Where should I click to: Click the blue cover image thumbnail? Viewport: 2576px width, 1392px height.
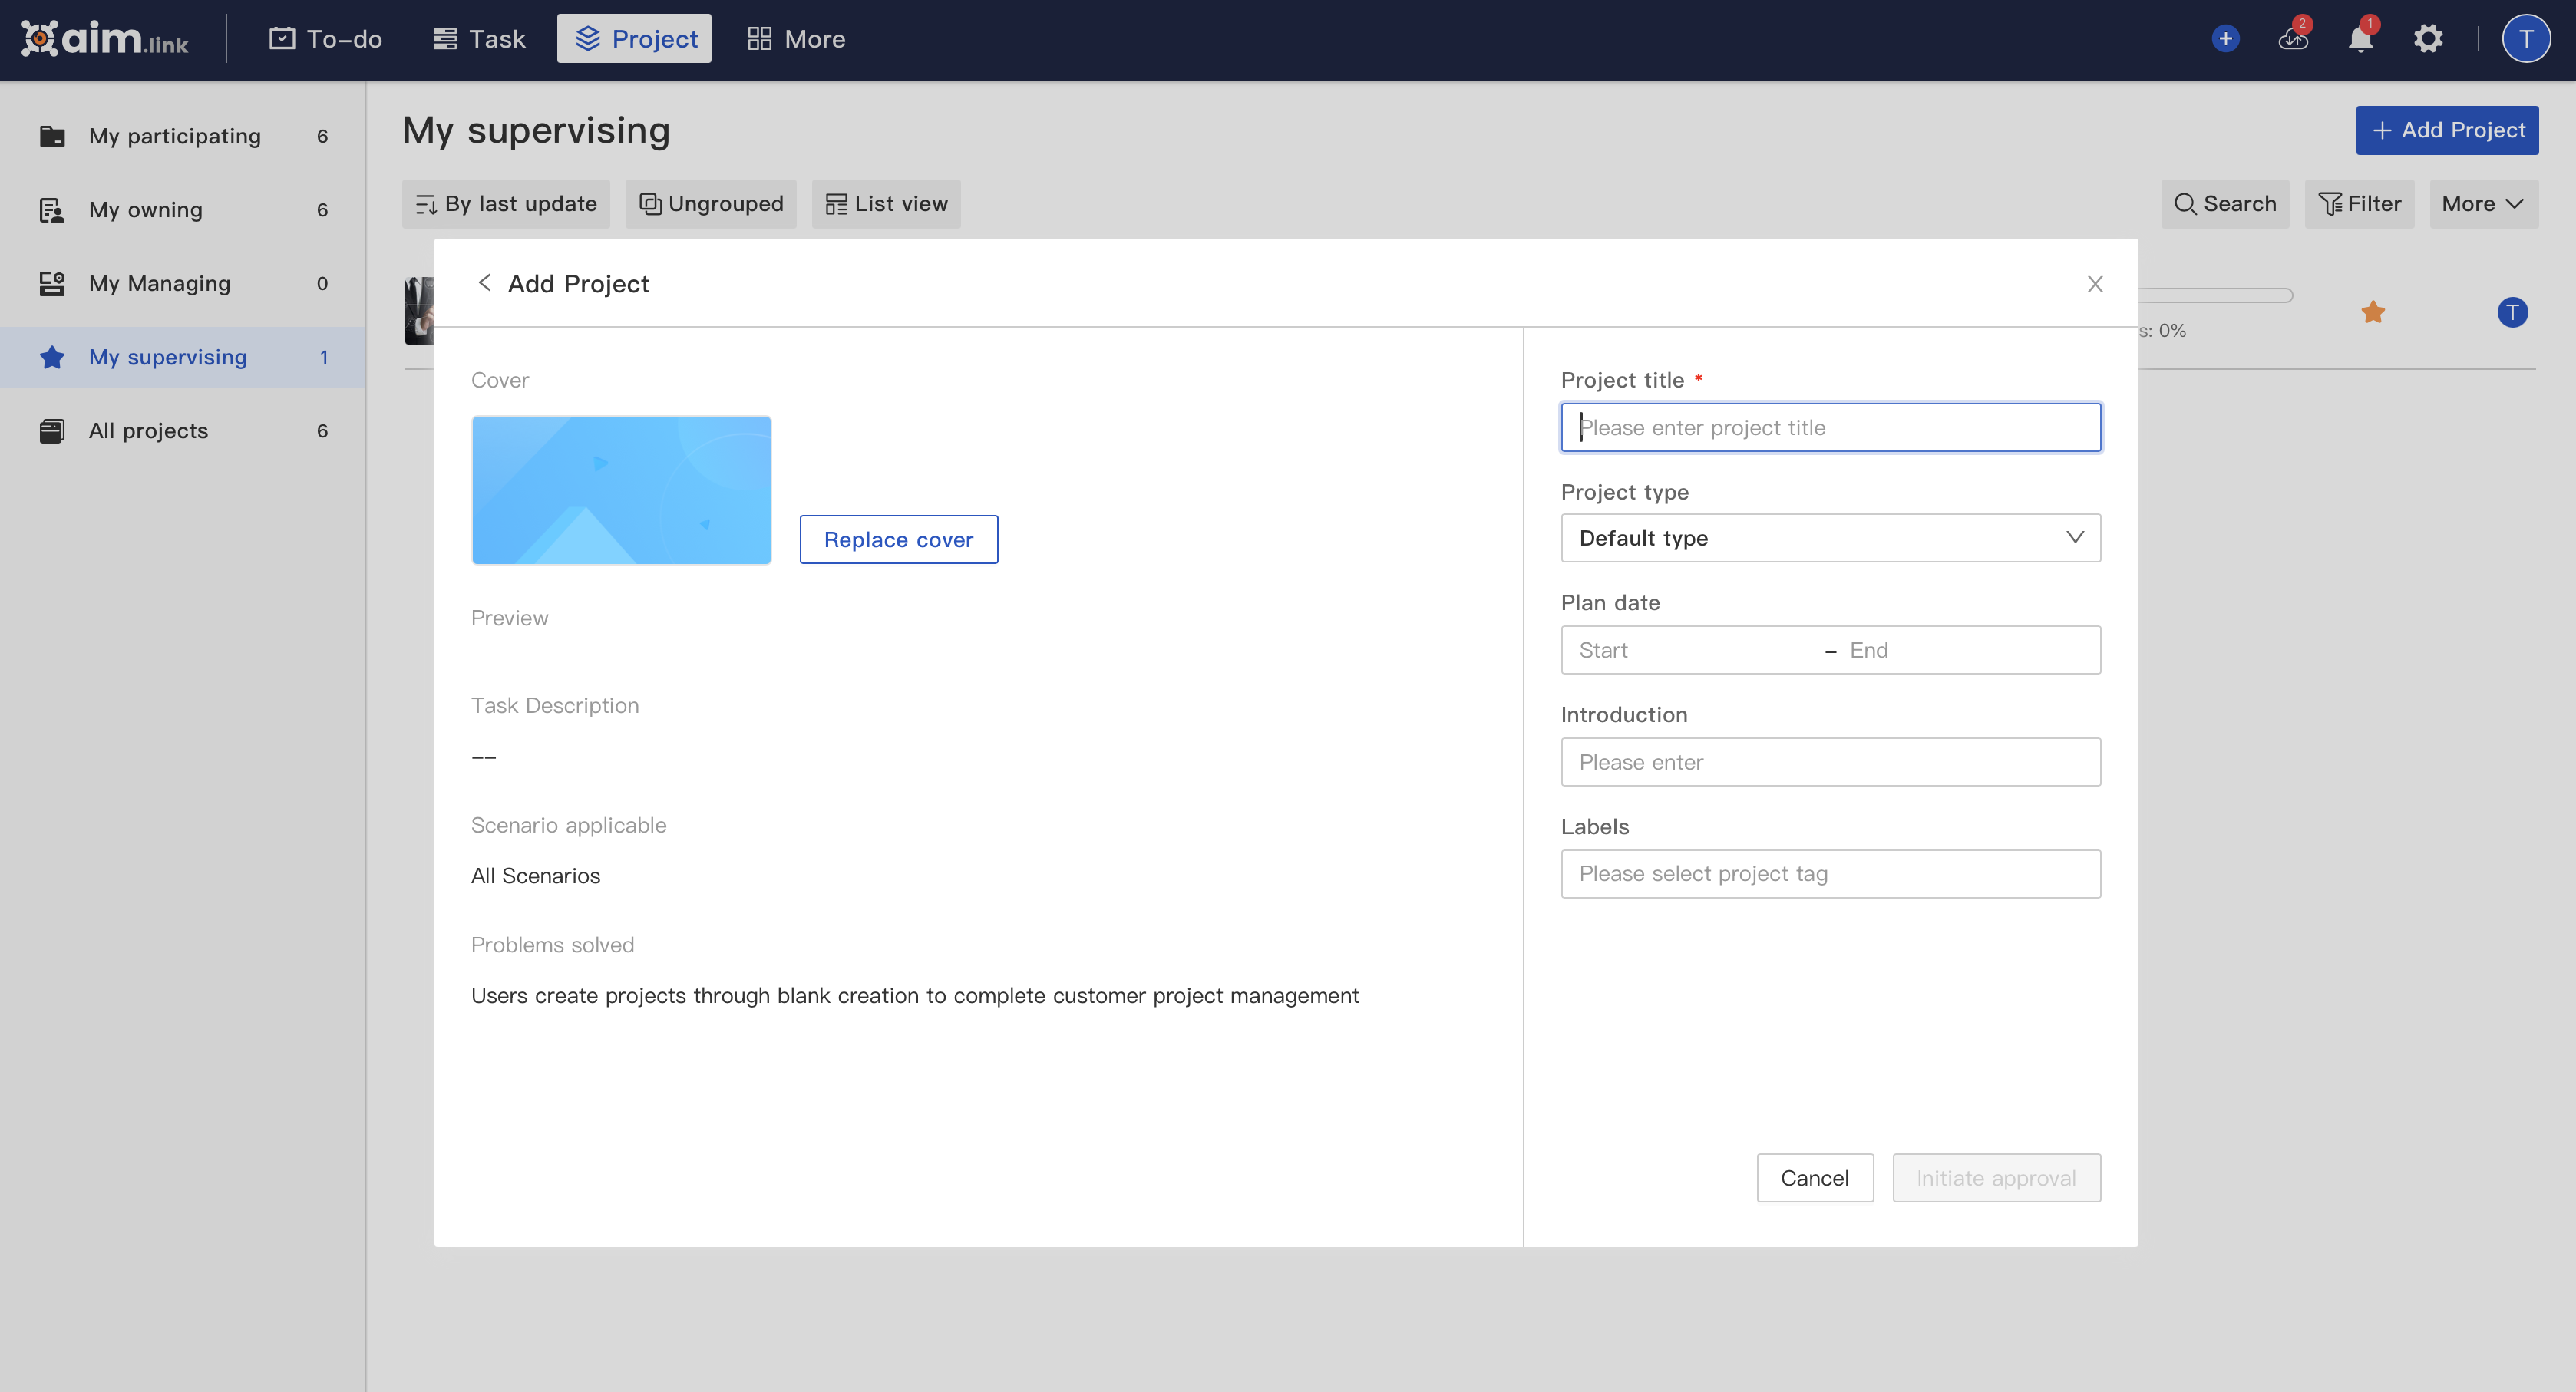pyautogui.click(x=621, y=490)
